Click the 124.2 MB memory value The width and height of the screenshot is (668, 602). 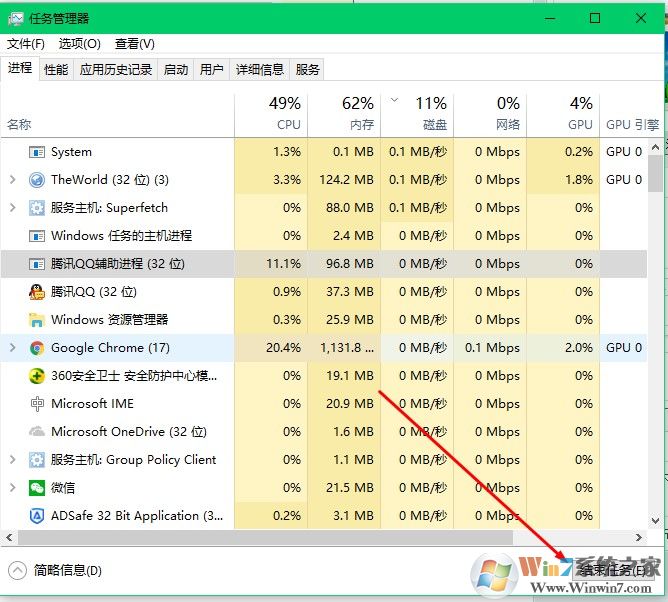[x=346, y=180]
